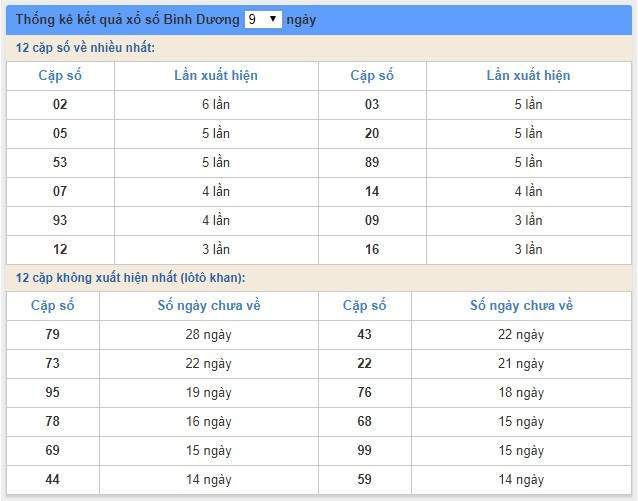Click the '21 ngày' cell
The image size is (638, 501).
(x=521, y=363)
